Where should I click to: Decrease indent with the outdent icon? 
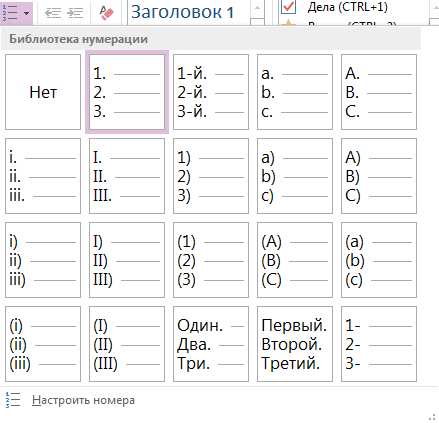[53, 13]
